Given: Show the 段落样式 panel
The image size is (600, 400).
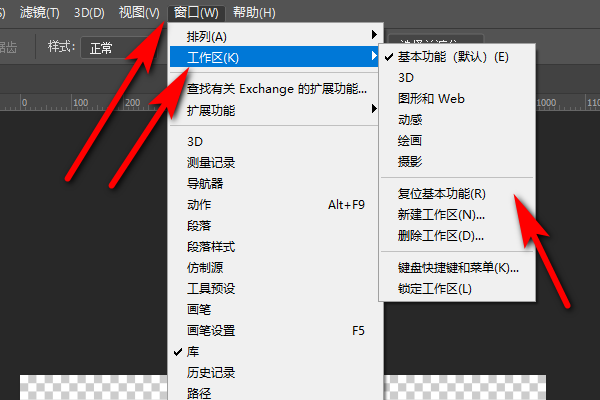Looking at the screenshot, I should (x=275, y=247).
